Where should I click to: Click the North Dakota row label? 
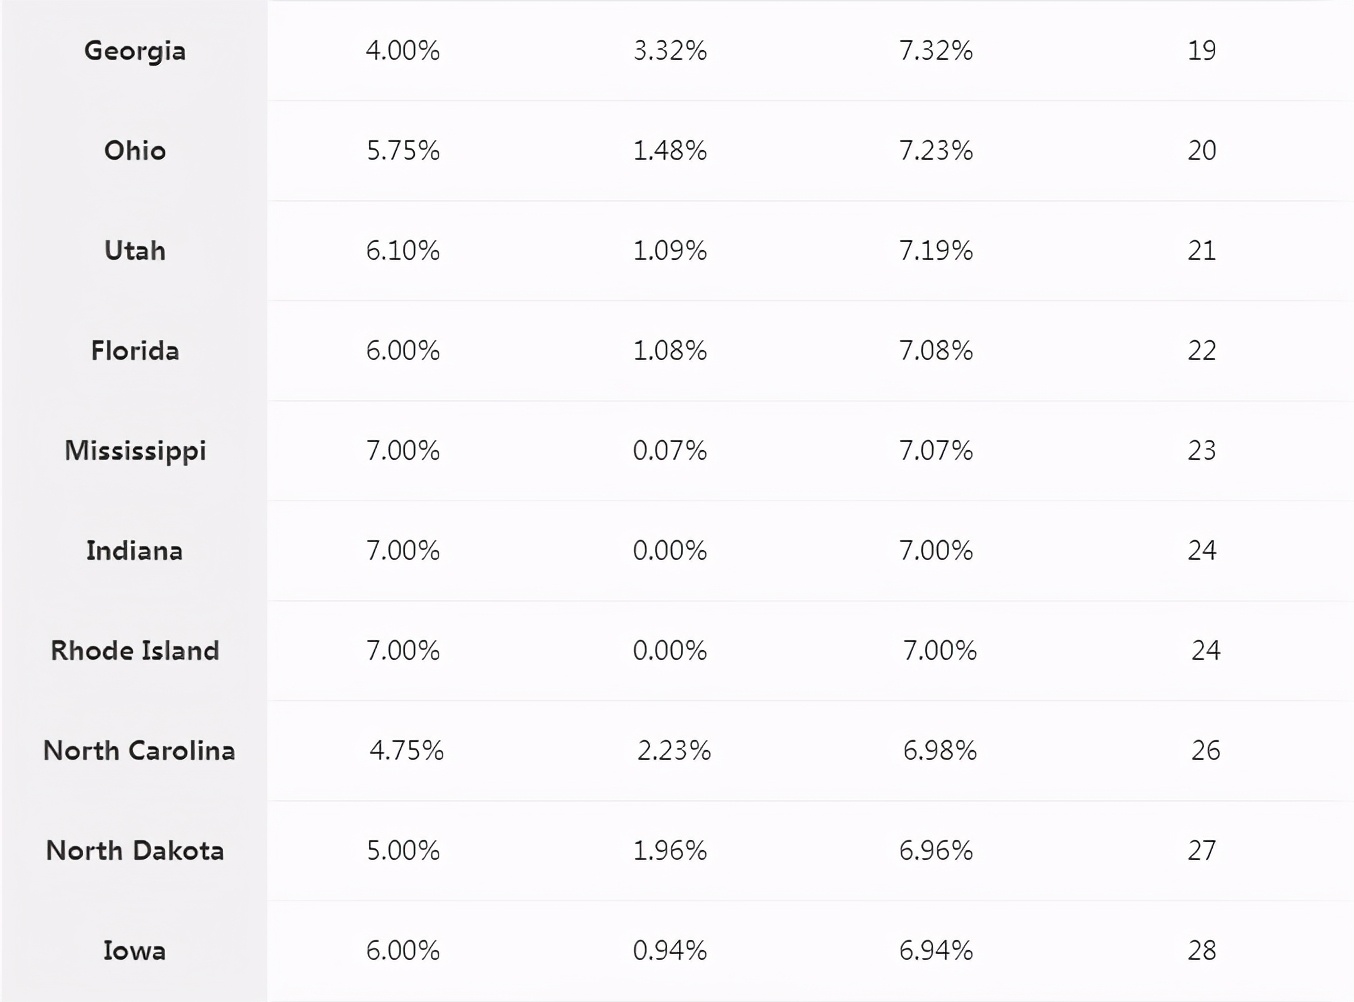(x=135, y=851)
